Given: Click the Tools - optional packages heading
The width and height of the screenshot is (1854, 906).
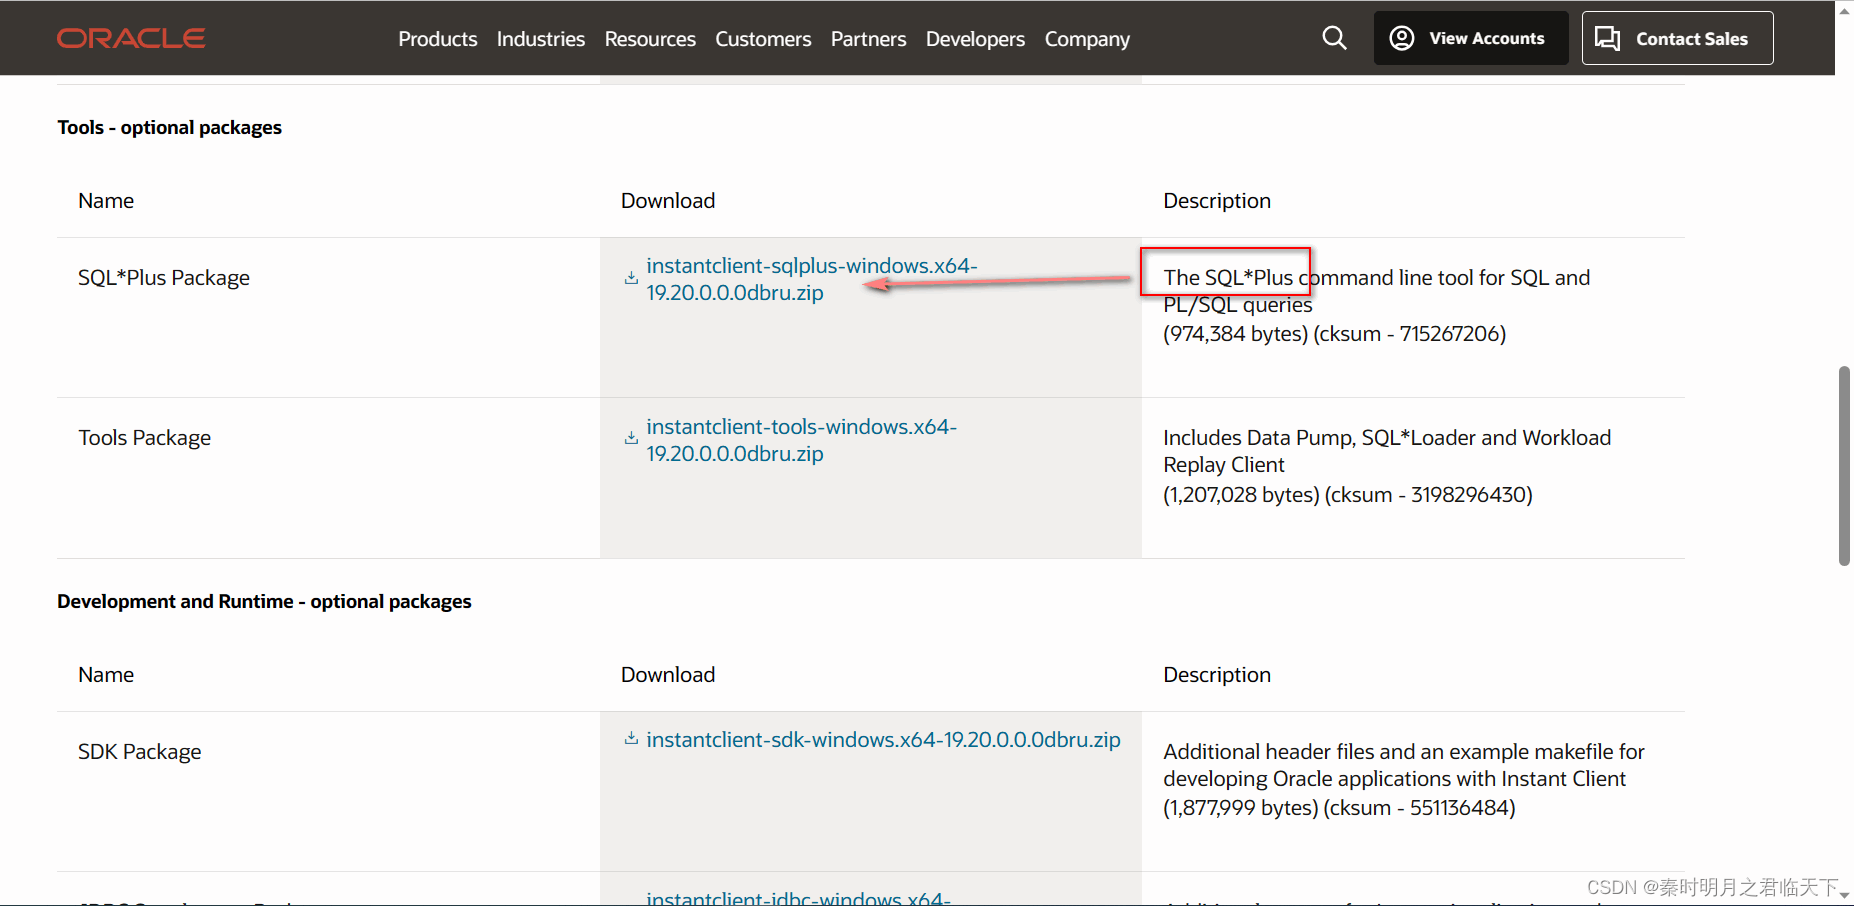Looking at the screenshot, I should click(x=169, y=127).
